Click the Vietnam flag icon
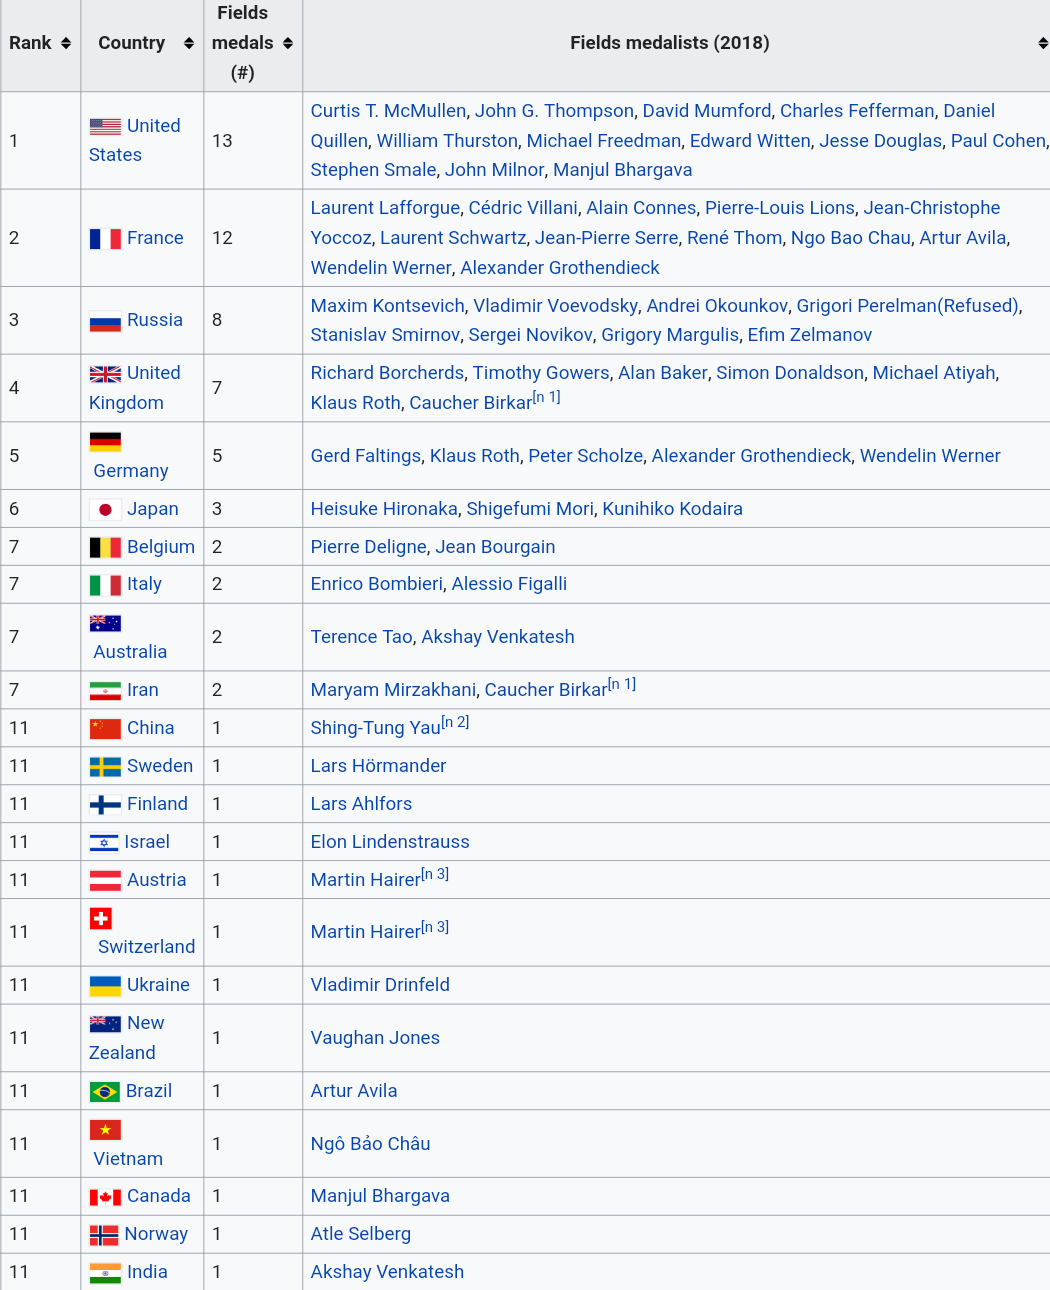 (x=105, y=1130)
